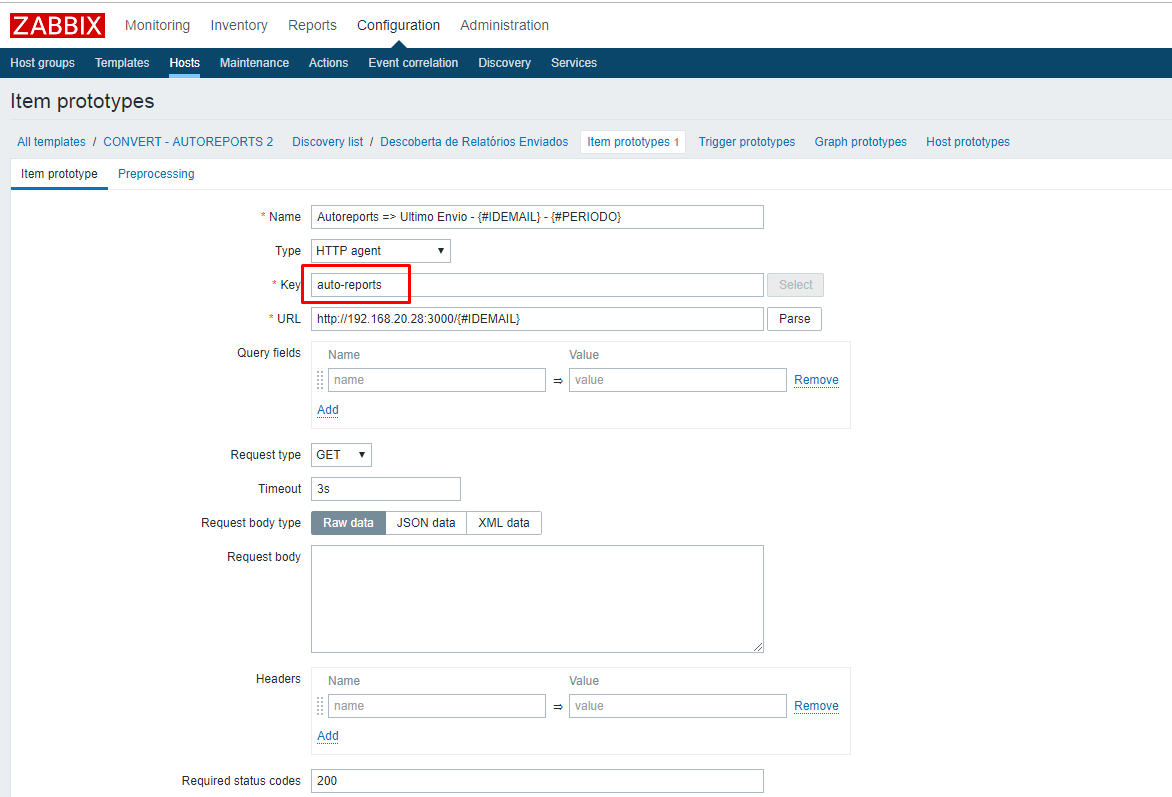The height and width of the screenshot is (797, 1172).
Task: Add a new Query field row
Action: click(x=327, y=410)
